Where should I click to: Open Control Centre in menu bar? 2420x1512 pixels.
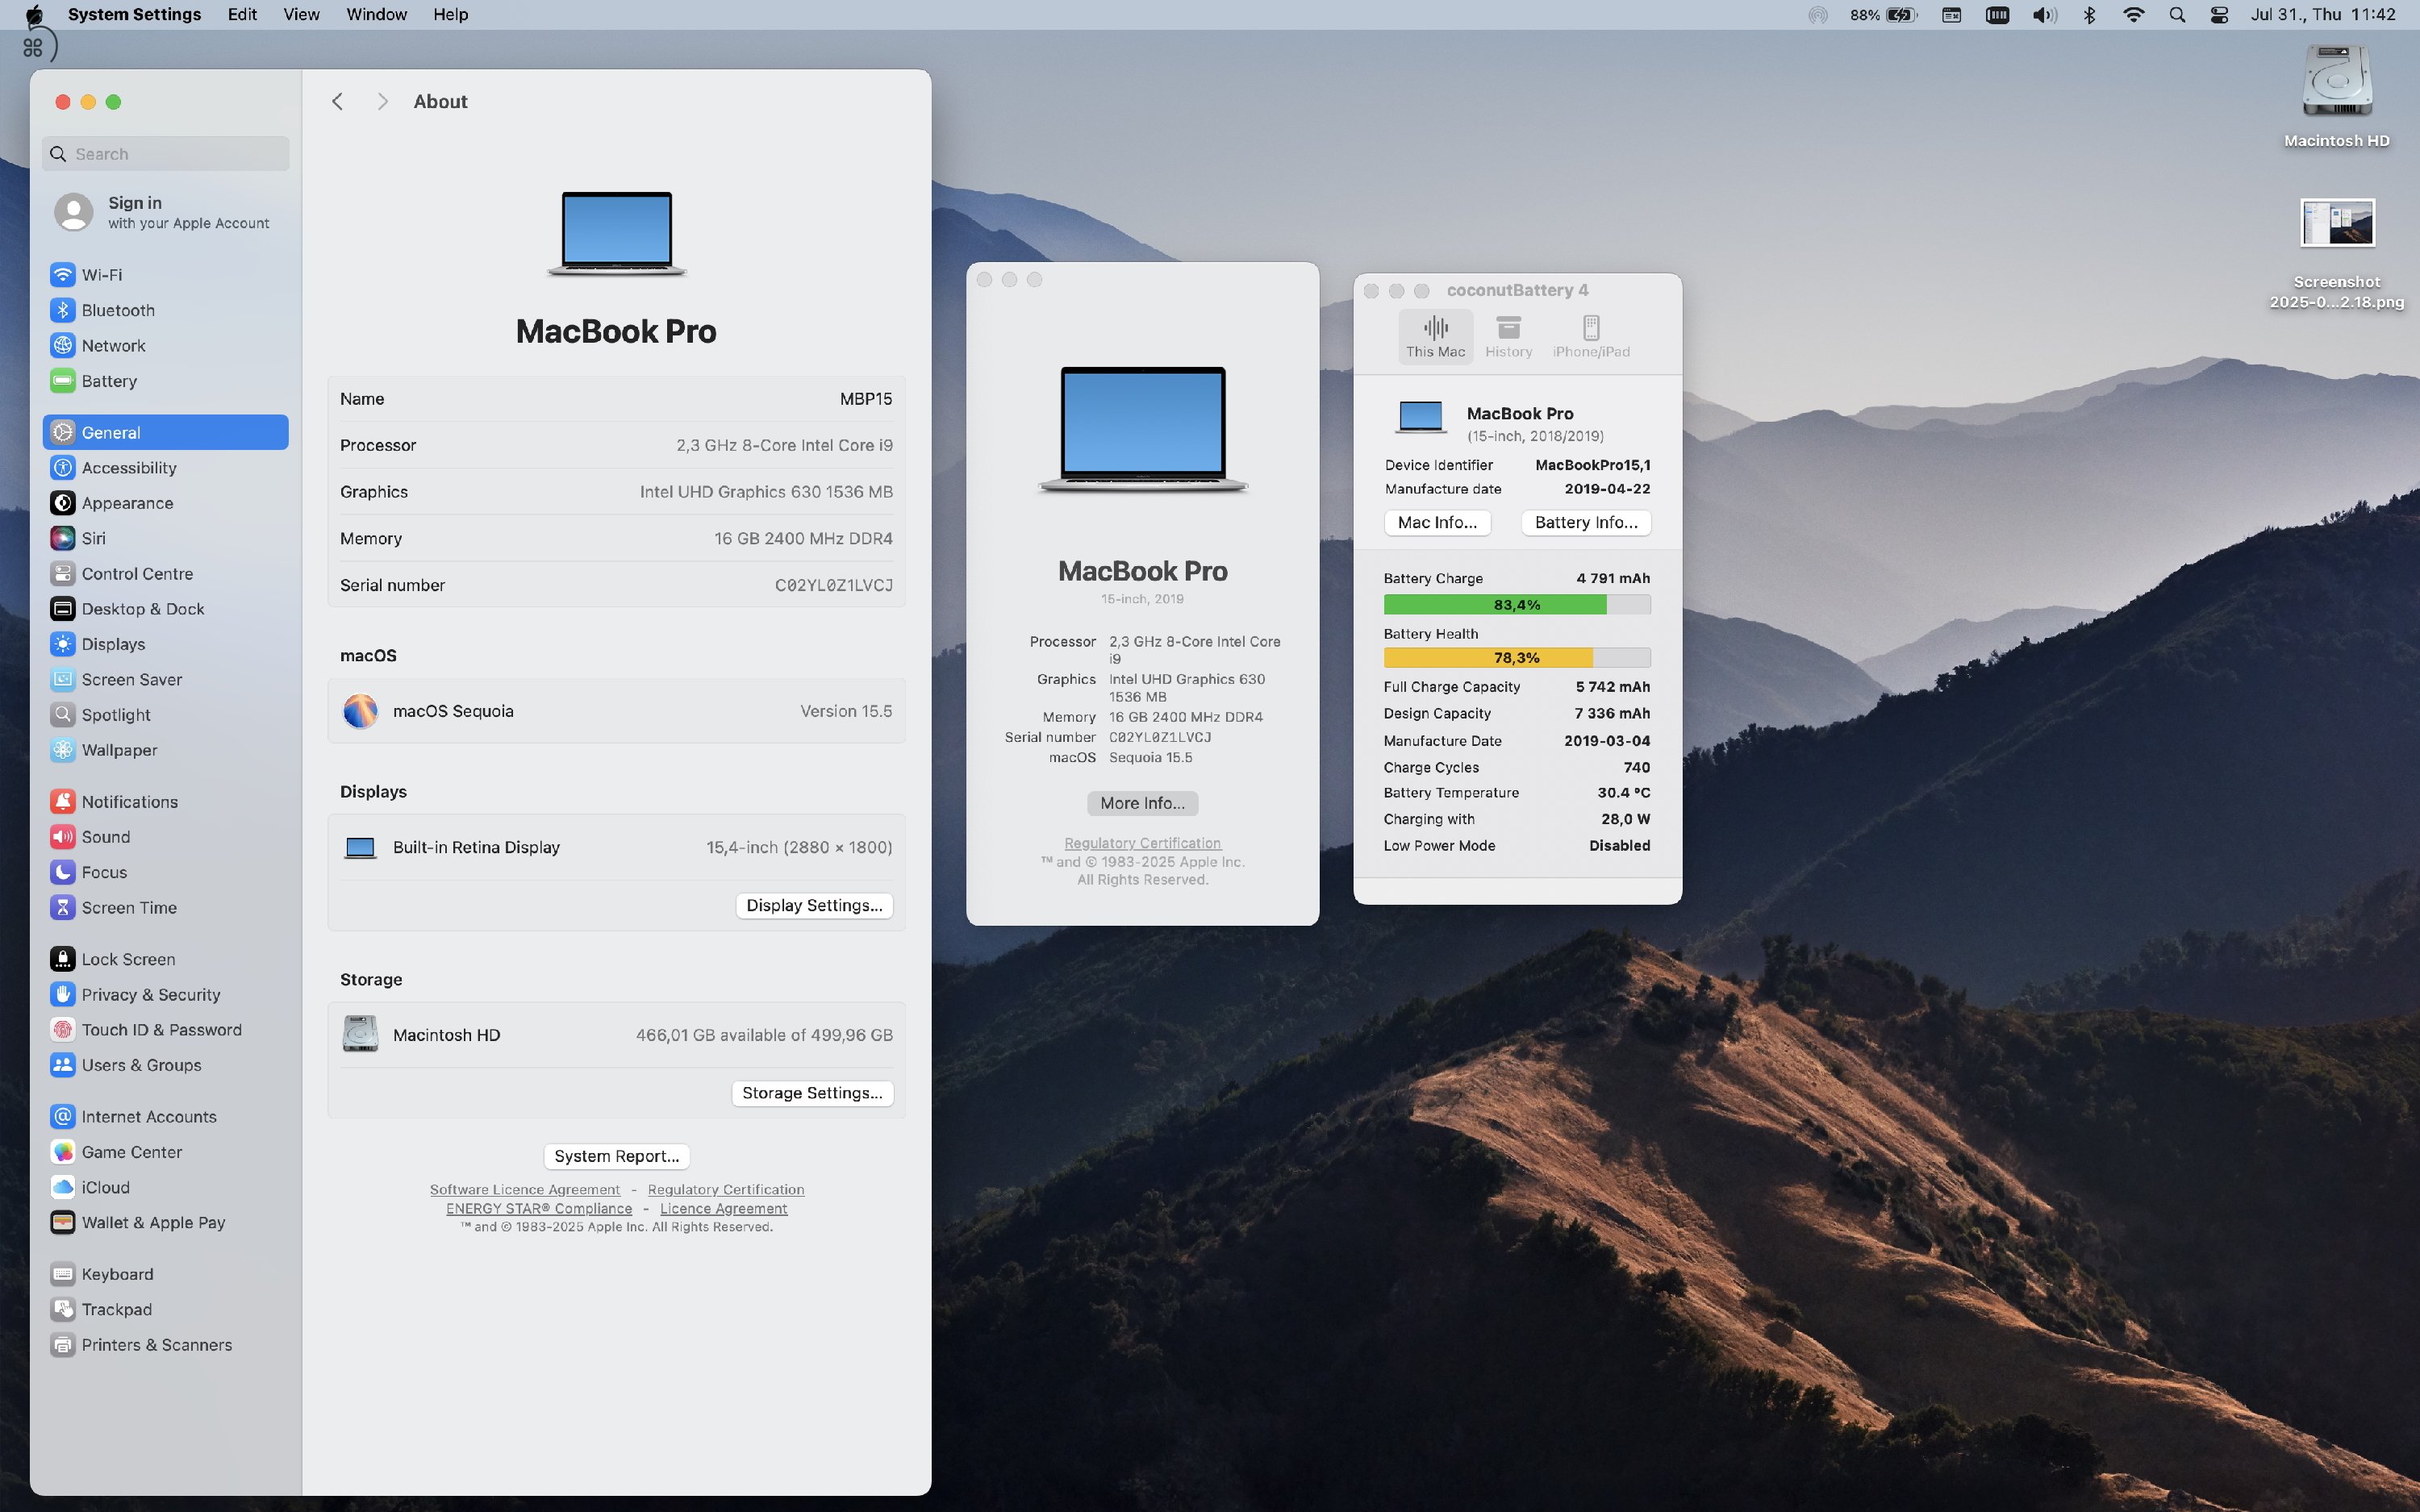pos(2219,14)
